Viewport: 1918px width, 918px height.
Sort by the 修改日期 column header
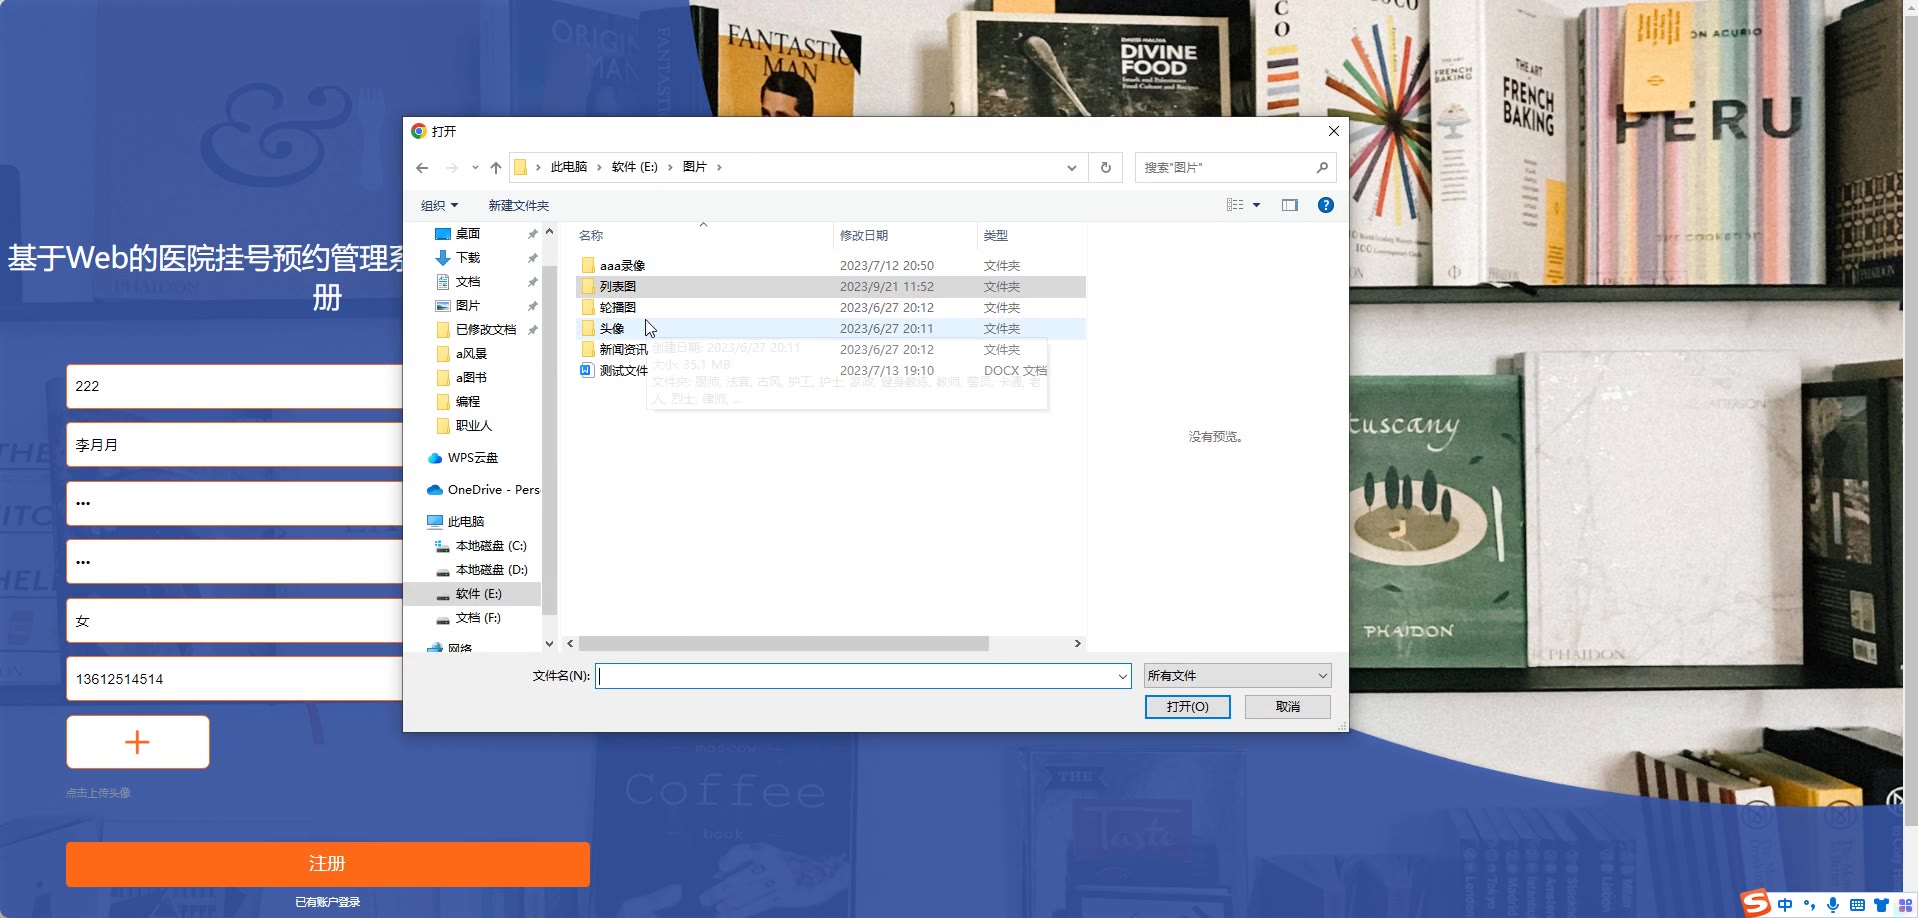(x=864, y=236)
